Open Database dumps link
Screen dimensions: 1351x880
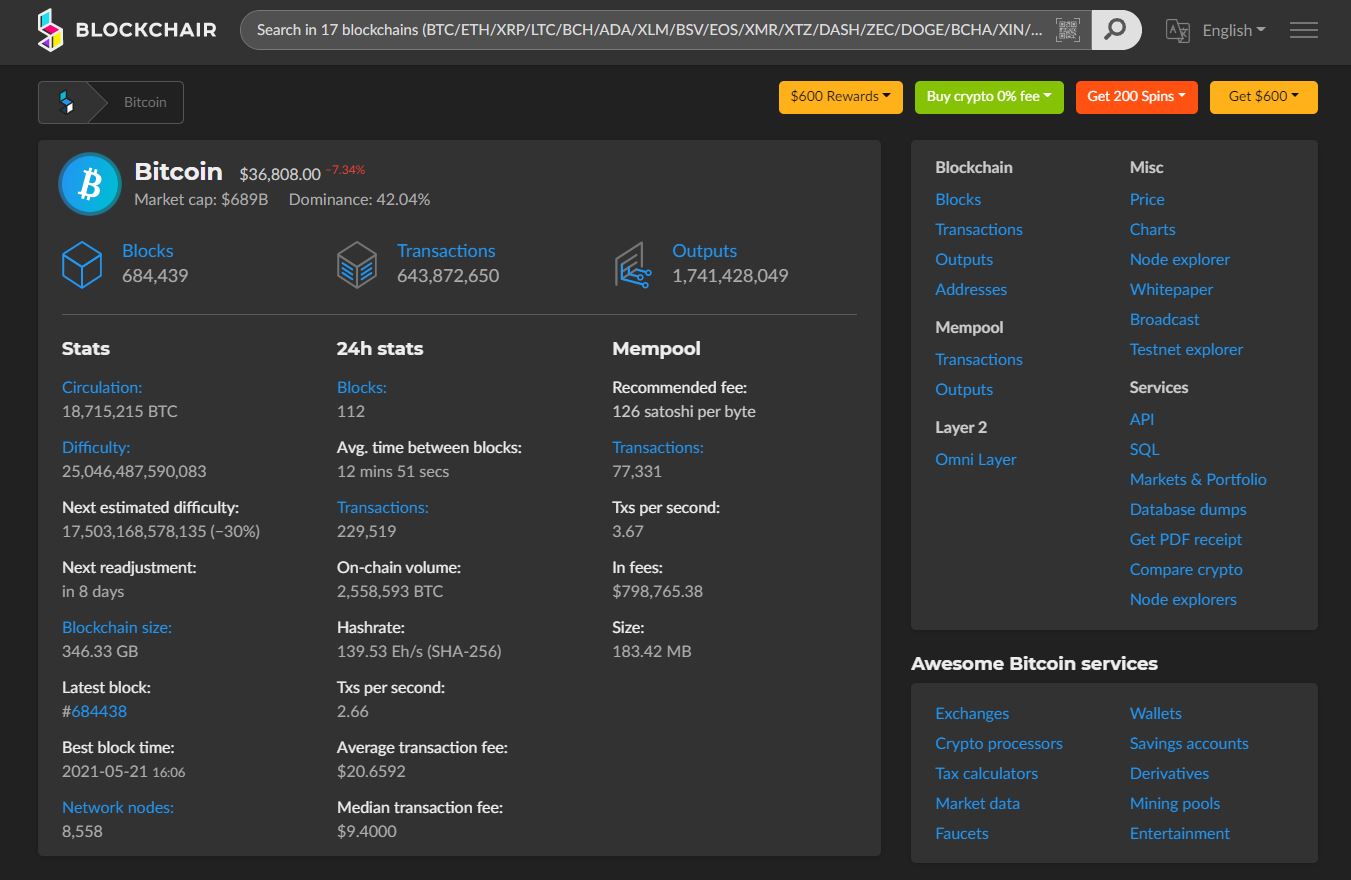[1188, 509]
